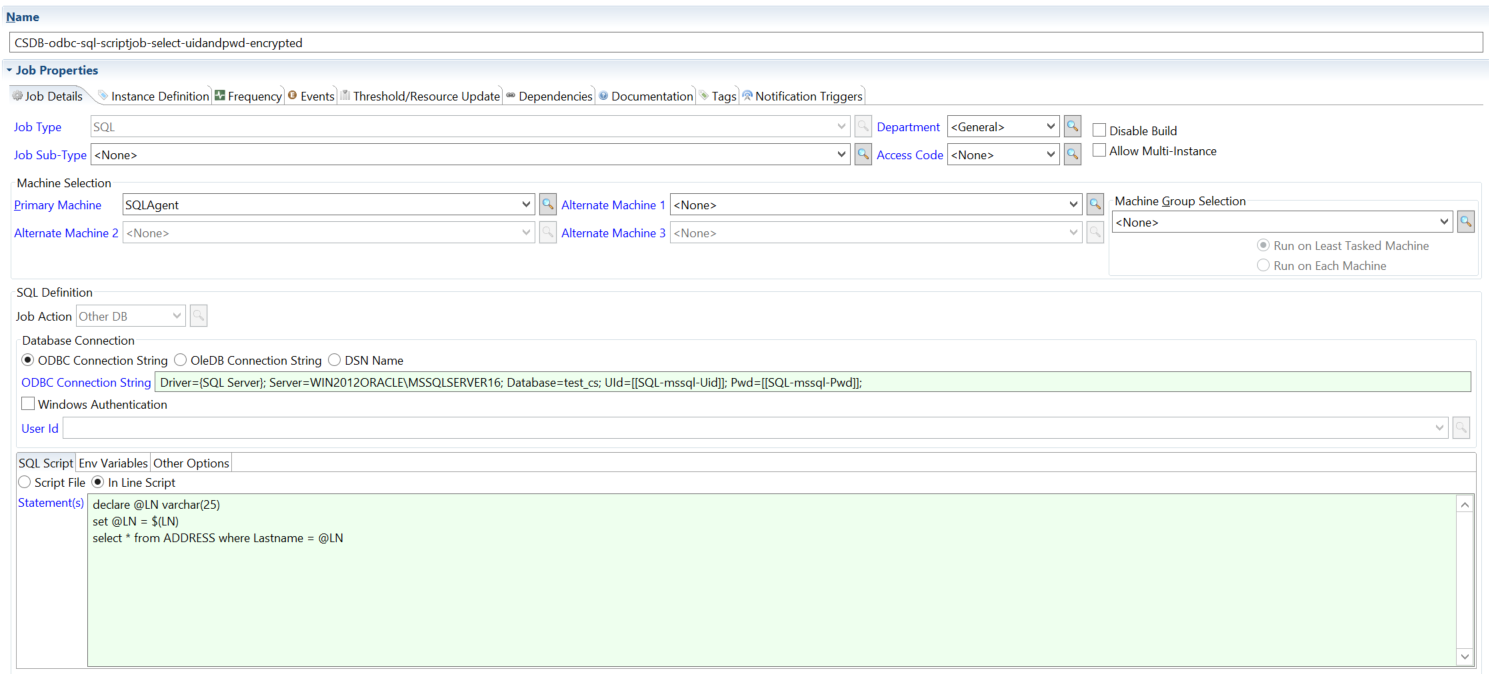The image size is (1489, 674).
Task: Click into the ODBC Connection String field
Action: click(812, 382)
